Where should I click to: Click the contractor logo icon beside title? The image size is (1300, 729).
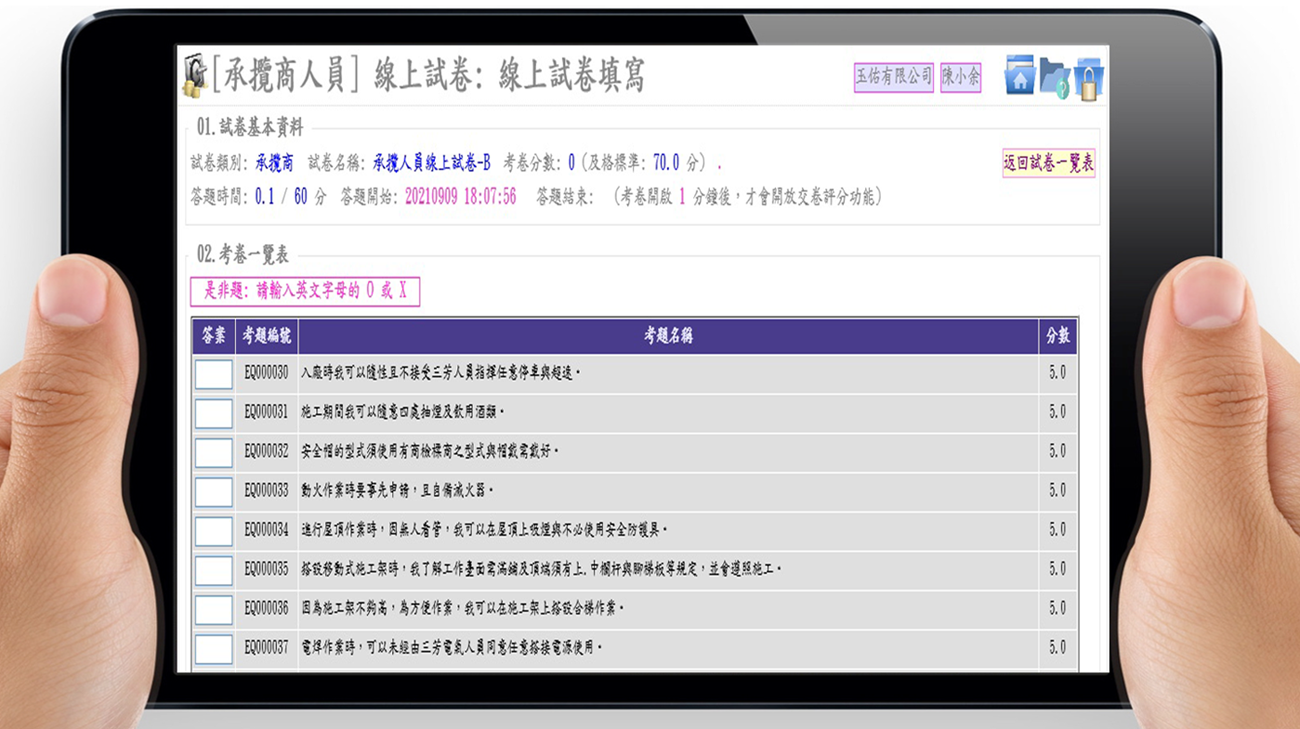195,76
